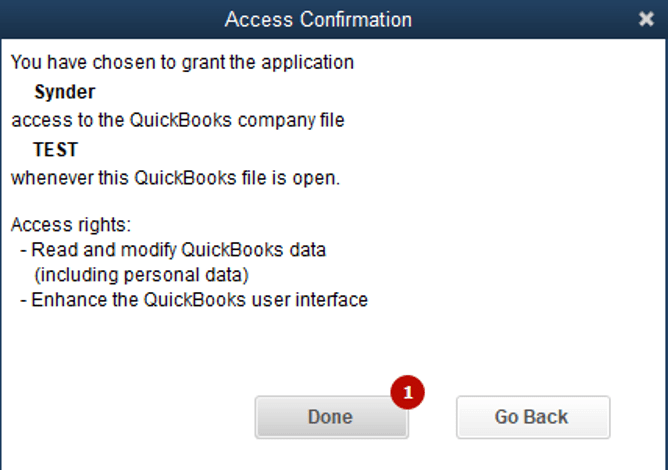Click the '(including personal data)' note
The width and height of the screenshot is (668, 470).
click(141, 275)
